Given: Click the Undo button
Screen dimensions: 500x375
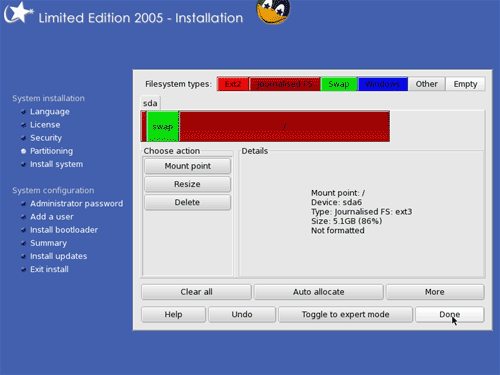Looking at the screenshot, I should click(x=242, y=315).
